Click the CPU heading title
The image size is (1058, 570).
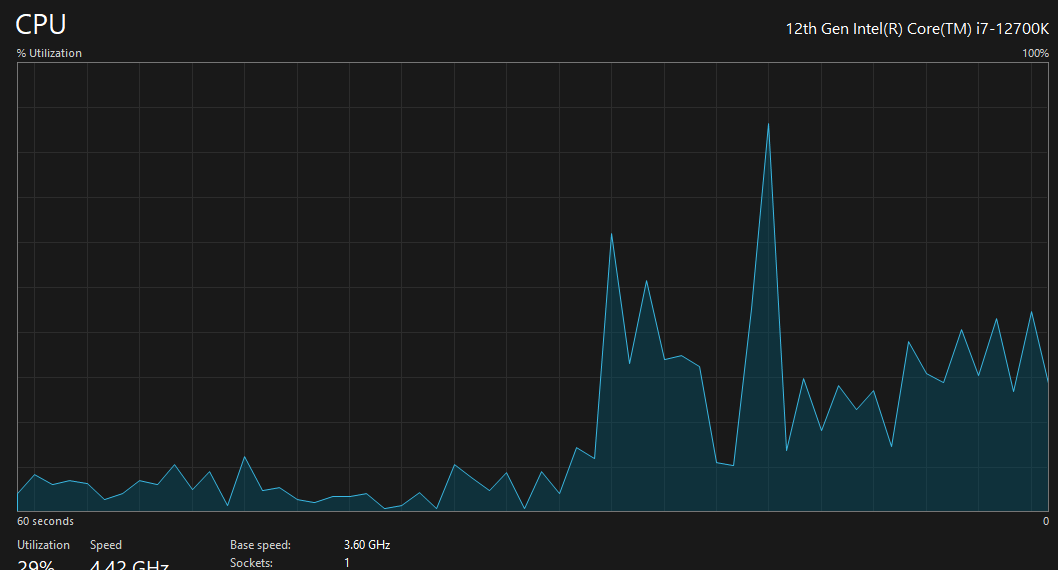[40, 25]
